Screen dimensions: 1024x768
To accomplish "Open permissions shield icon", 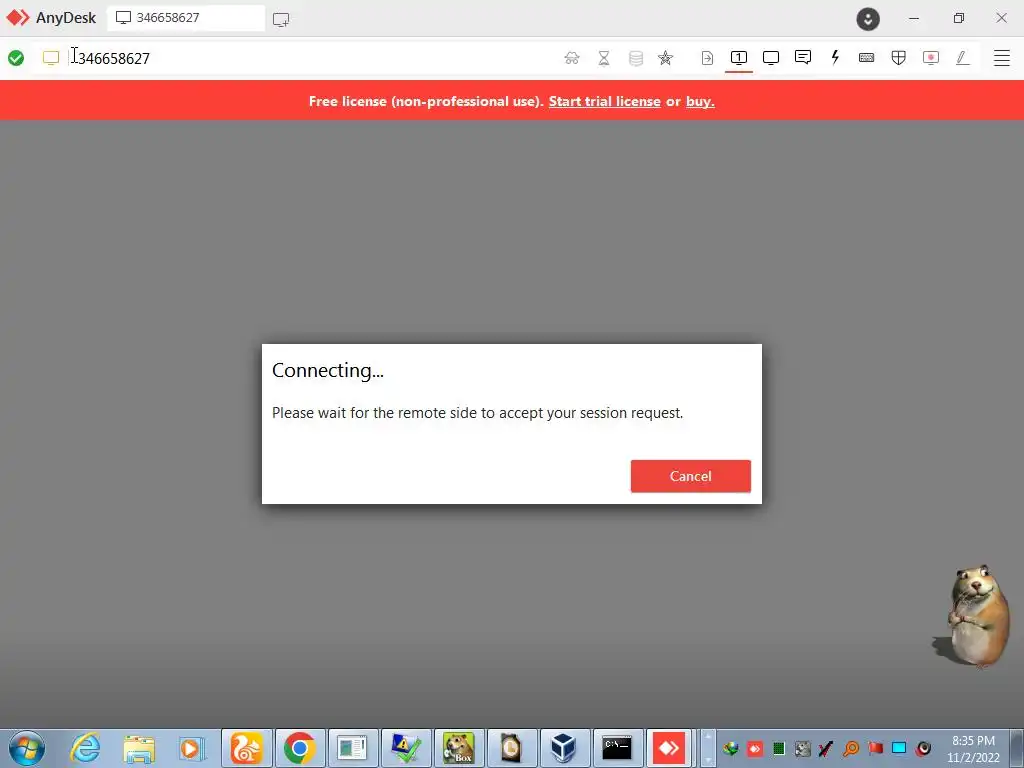I will [899, 58].
